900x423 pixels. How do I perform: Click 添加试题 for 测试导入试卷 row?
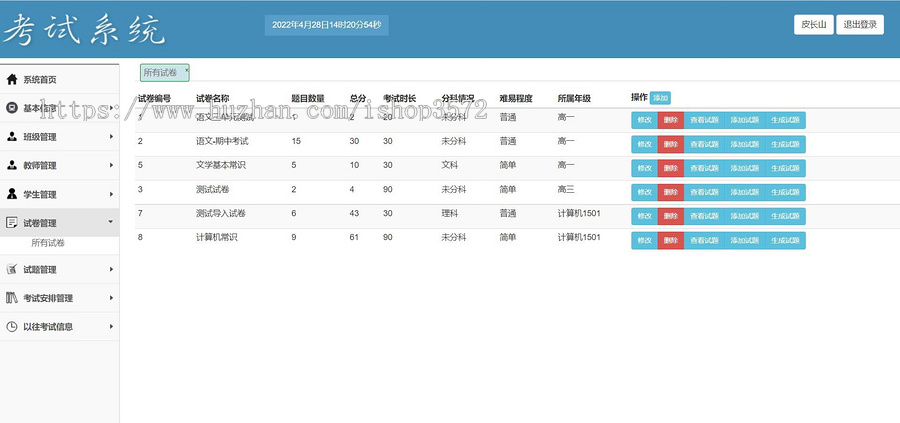click(x=744, y=216)
